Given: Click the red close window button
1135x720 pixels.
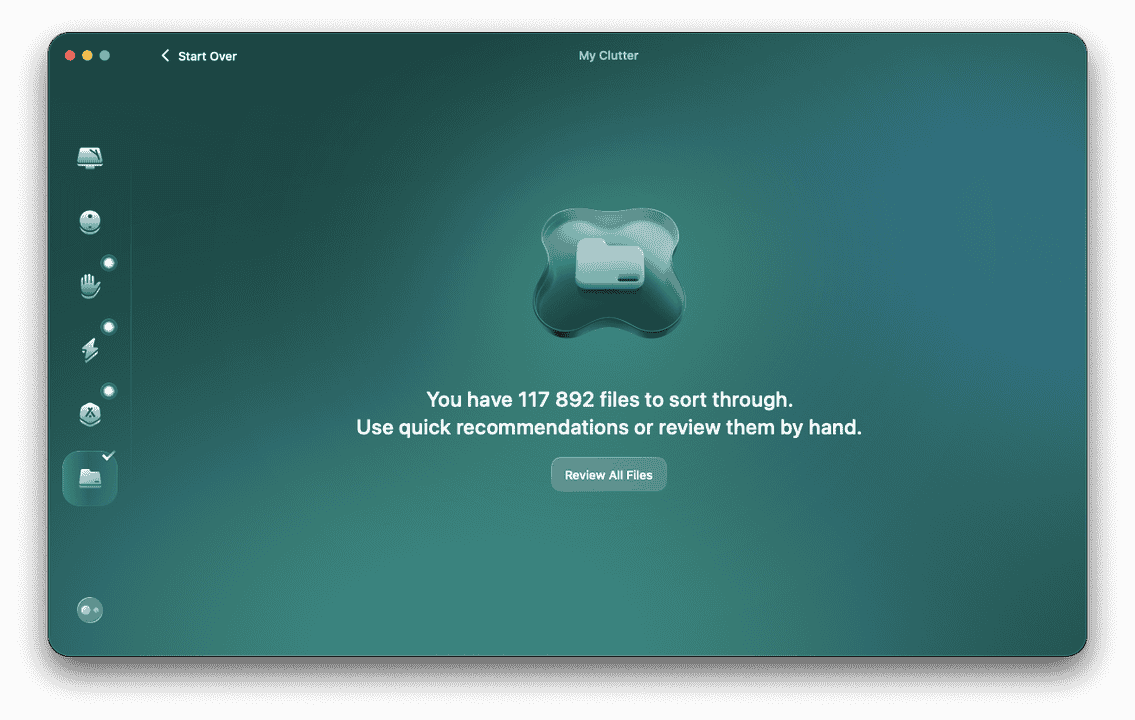Looking at the screenshot, I should (69, 57).
